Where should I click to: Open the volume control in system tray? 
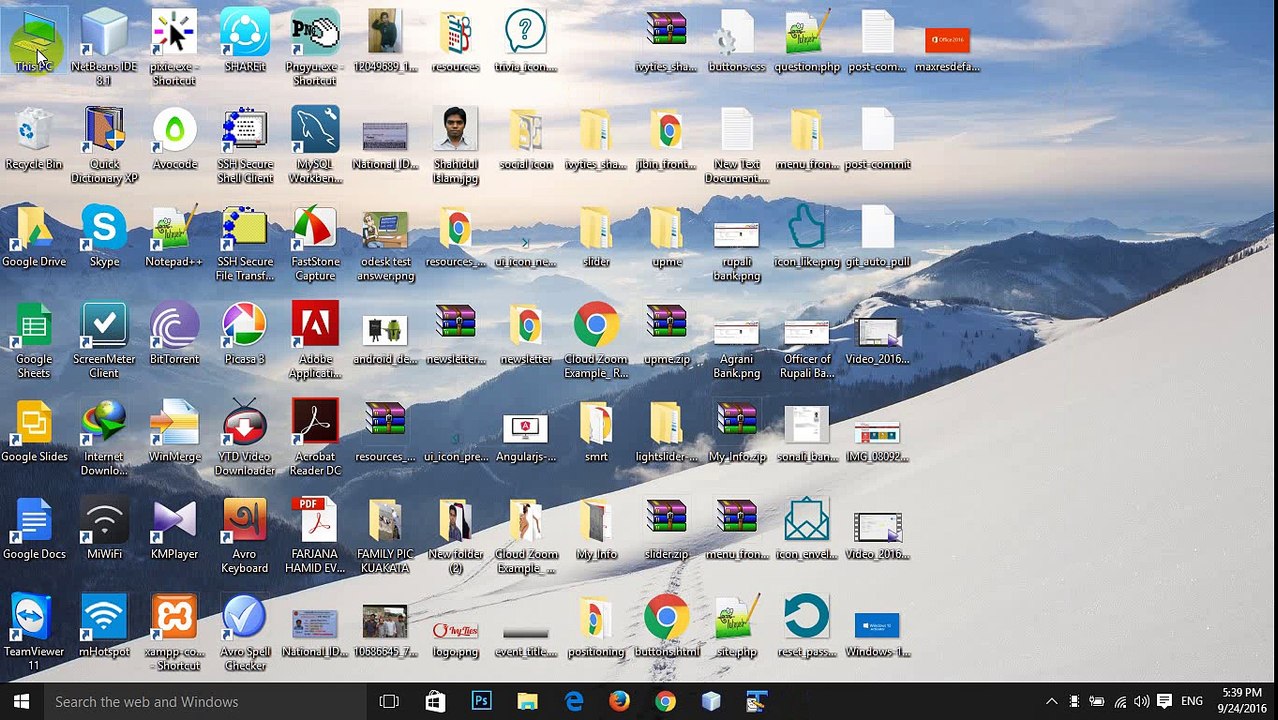pyautogui.click(x=1141, y=702)
